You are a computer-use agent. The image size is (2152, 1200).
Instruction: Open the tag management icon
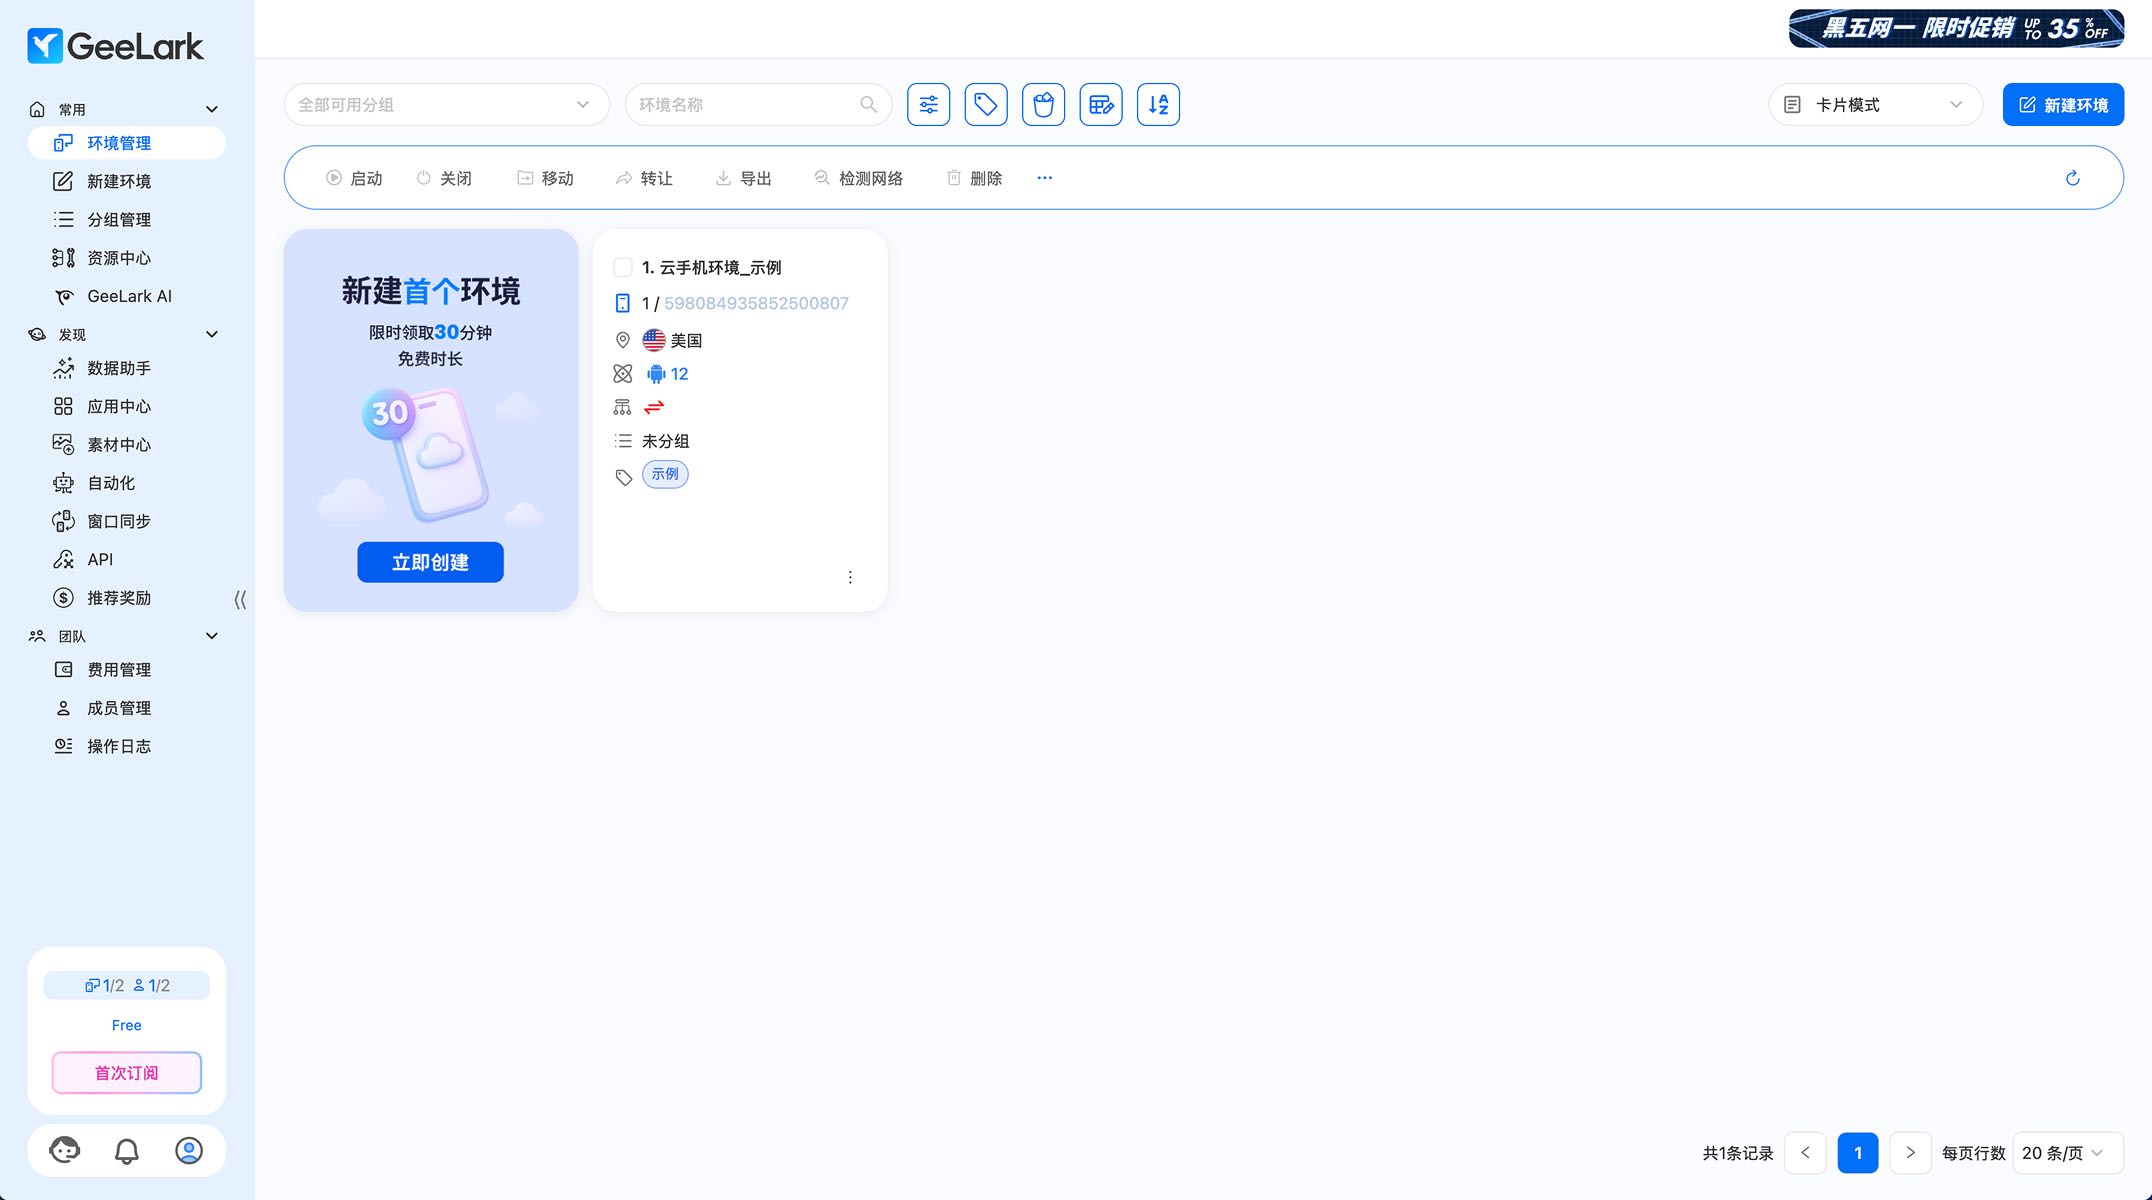pyautogui.click(x=985, y=105)
